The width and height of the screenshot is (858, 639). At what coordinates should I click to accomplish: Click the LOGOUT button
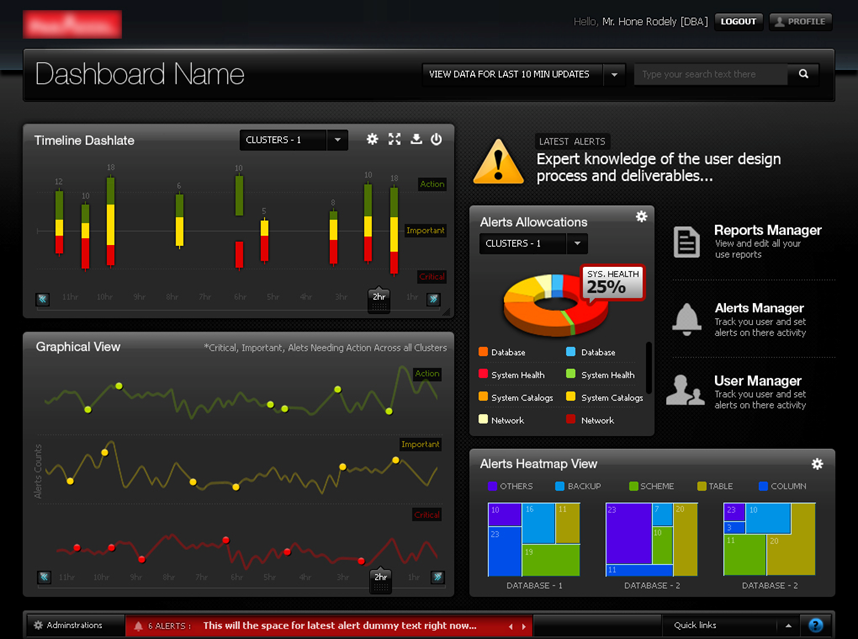pyautogui.click(x=738, y=22)
